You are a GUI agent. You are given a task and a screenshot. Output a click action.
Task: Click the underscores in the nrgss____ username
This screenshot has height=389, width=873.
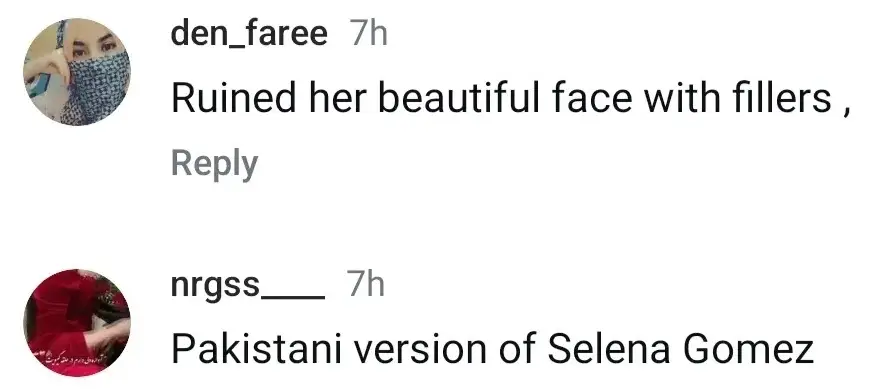(x=293, y=297)
